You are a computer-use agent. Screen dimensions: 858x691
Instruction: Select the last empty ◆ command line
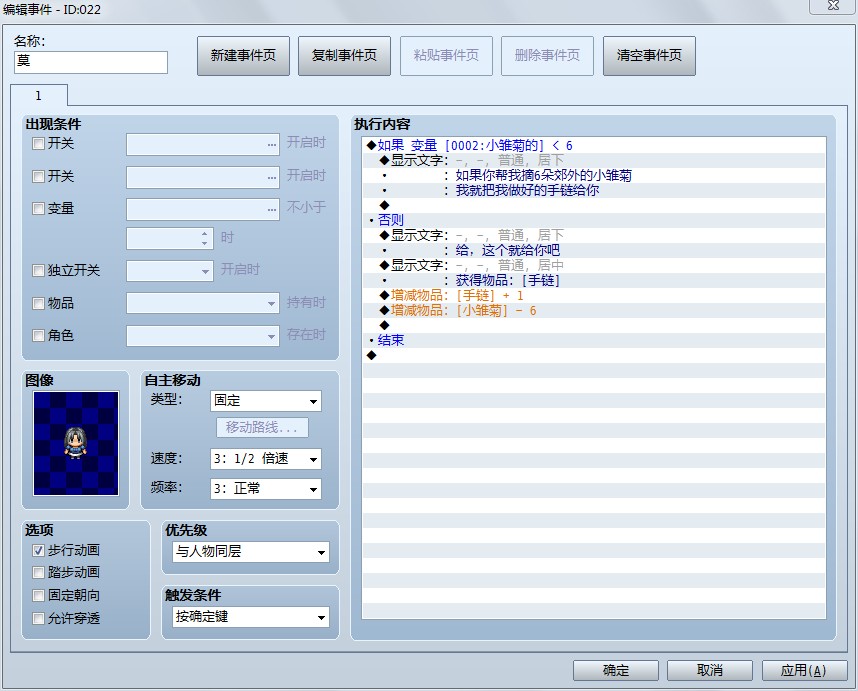(594, 356)
